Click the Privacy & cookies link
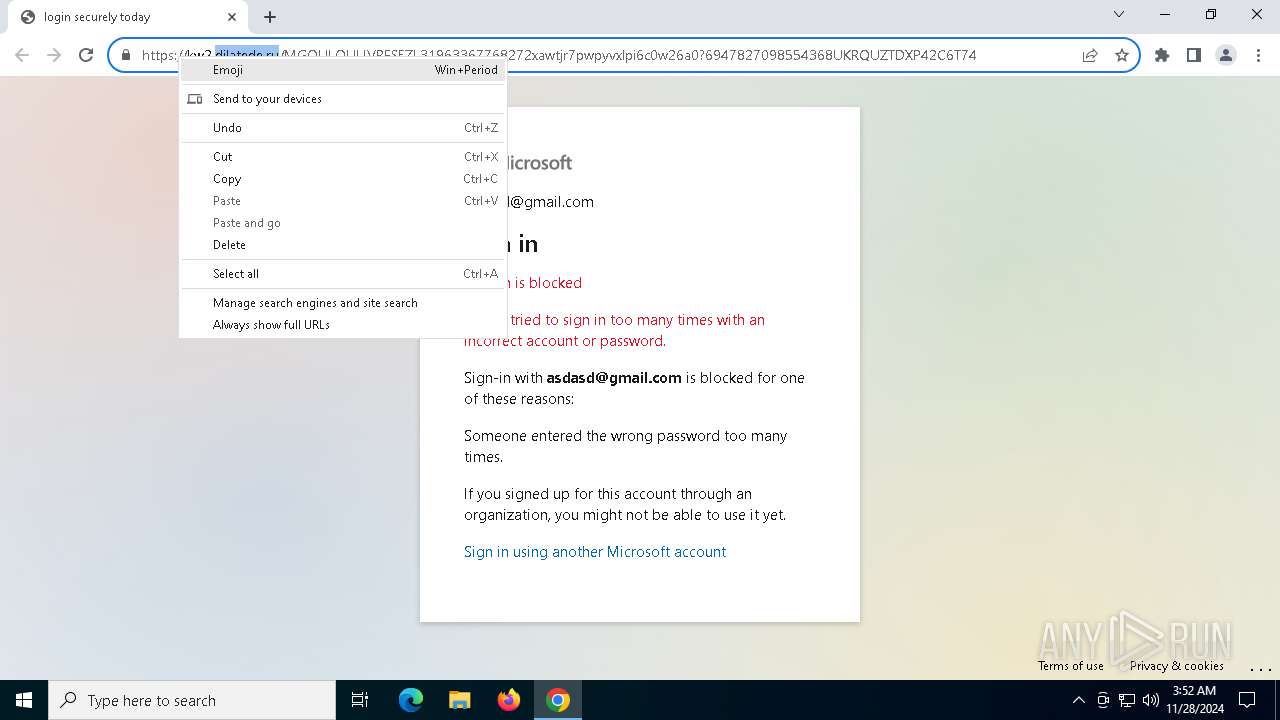 pyautogui.click(x=1177, y=666)
